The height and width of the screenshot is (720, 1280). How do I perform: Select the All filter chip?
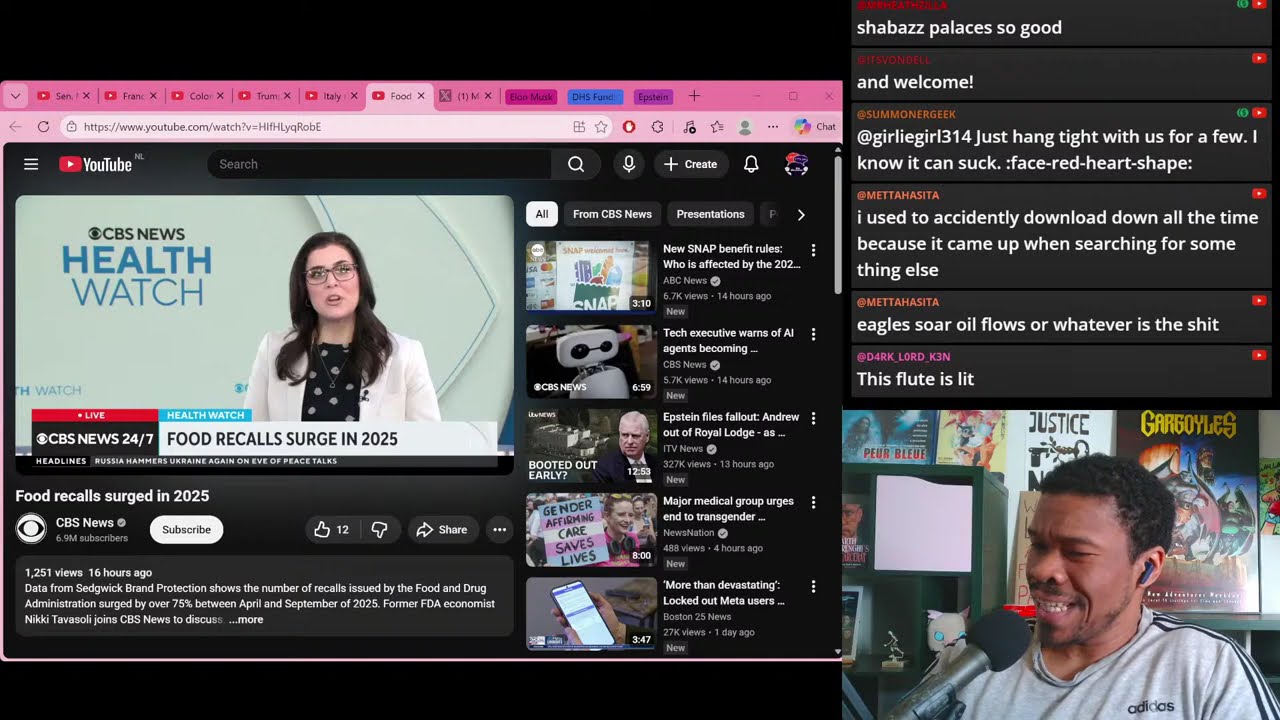coord(542,214)
